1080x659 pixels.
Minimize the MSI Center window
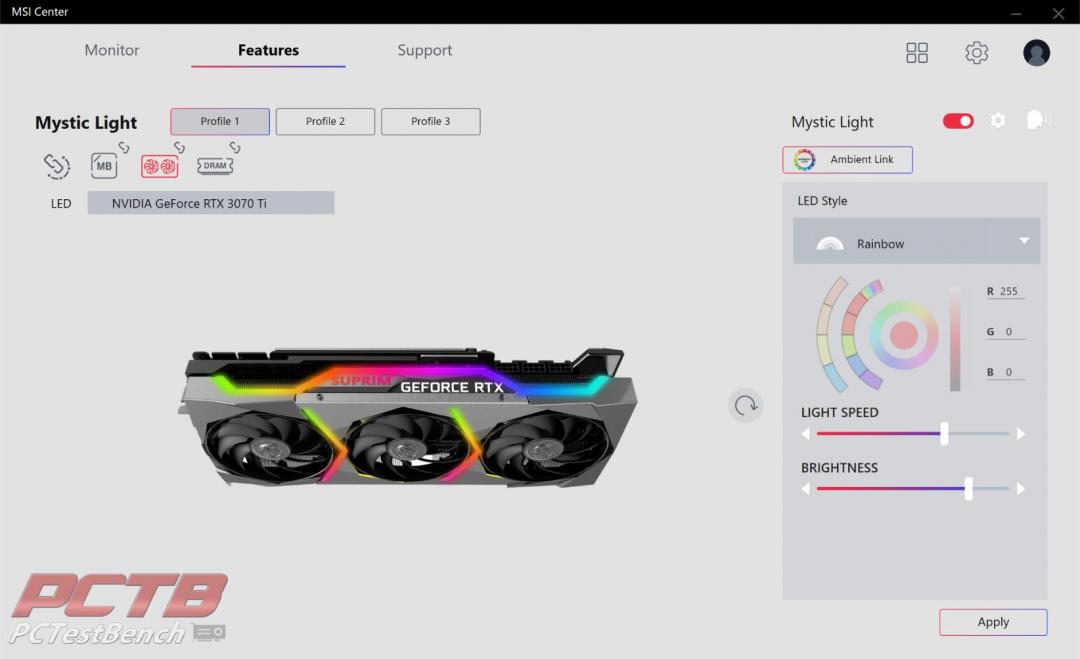point(1016,13)
